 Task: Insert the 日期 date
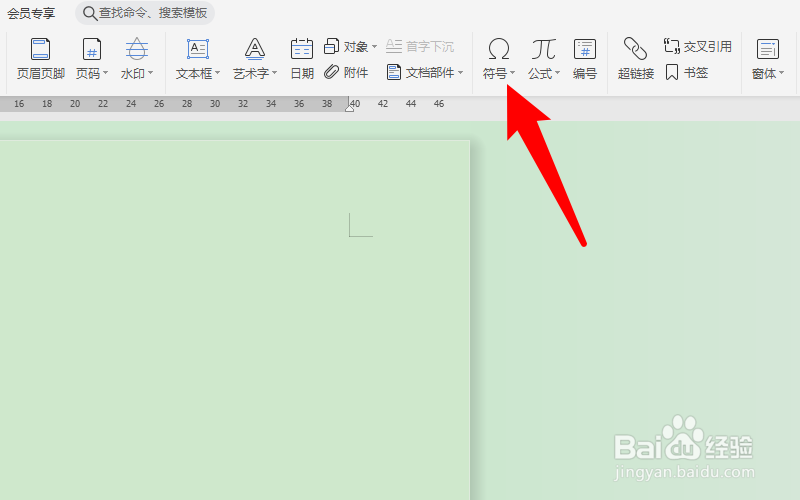tap(302, 59)
